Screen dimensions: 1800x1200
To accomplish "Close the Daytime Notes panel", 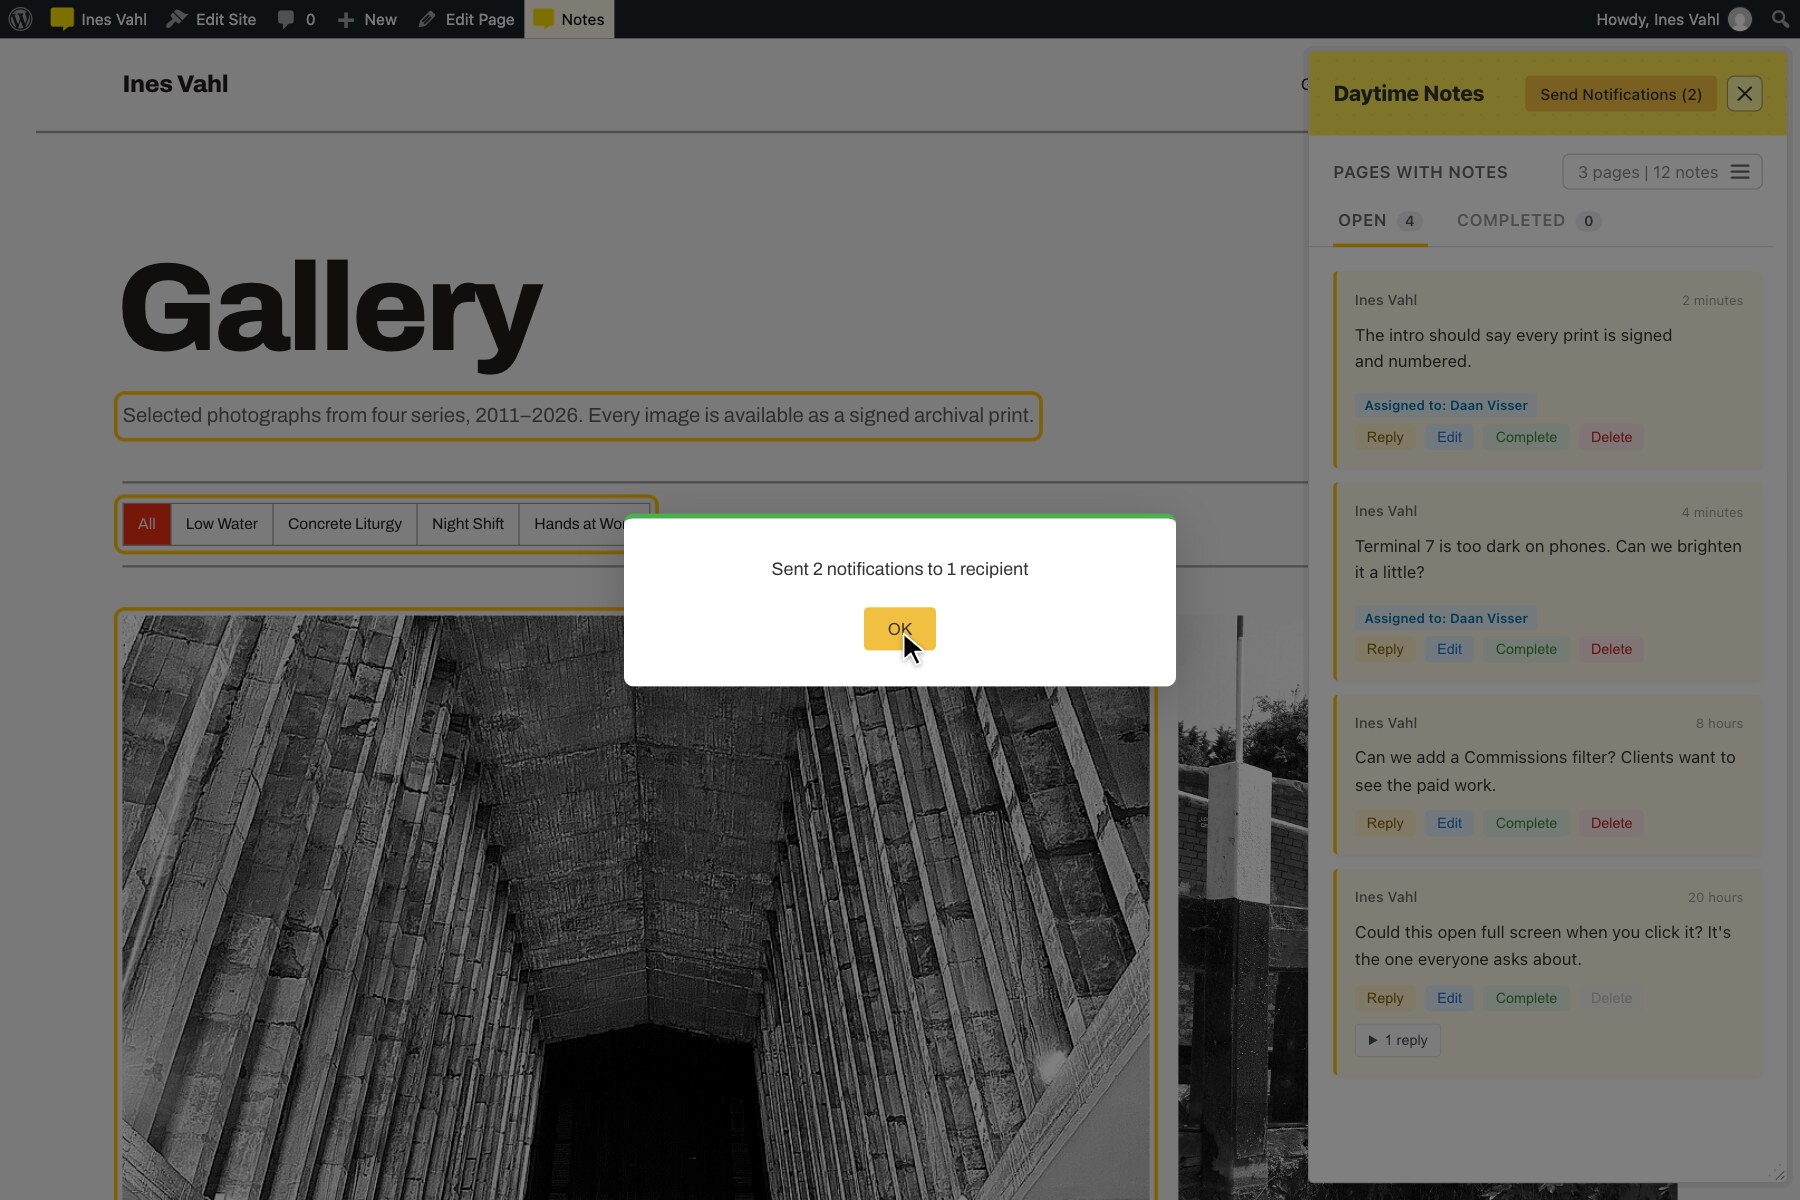I will click(1744, 94).
